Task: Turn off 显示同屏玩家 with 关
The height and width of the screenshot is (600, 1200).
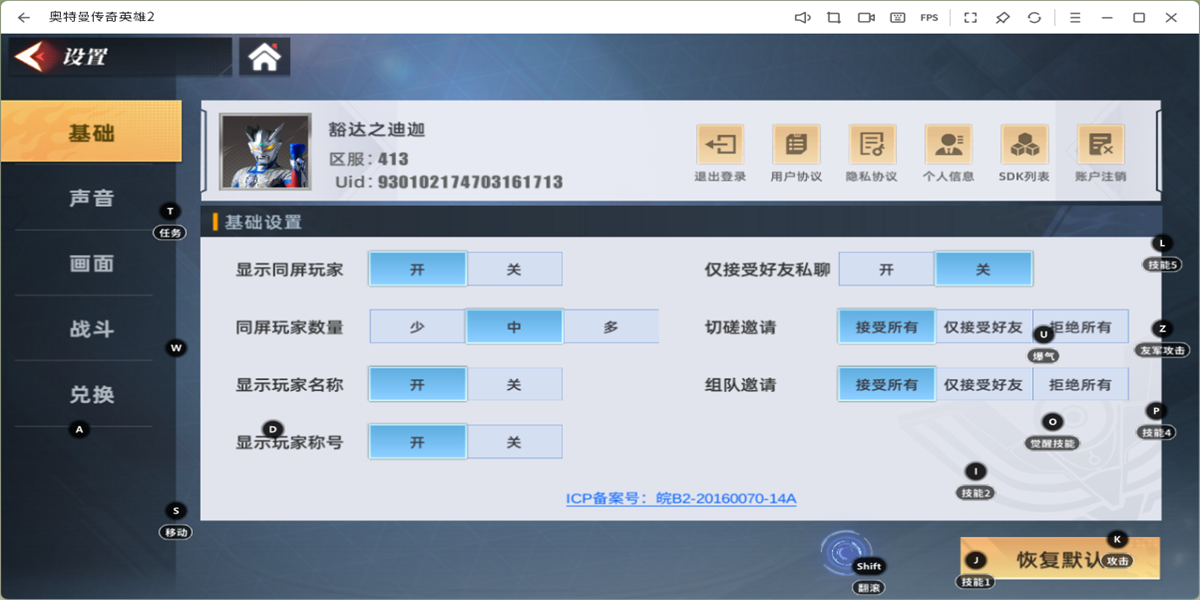Action: (x=514, y=269)
